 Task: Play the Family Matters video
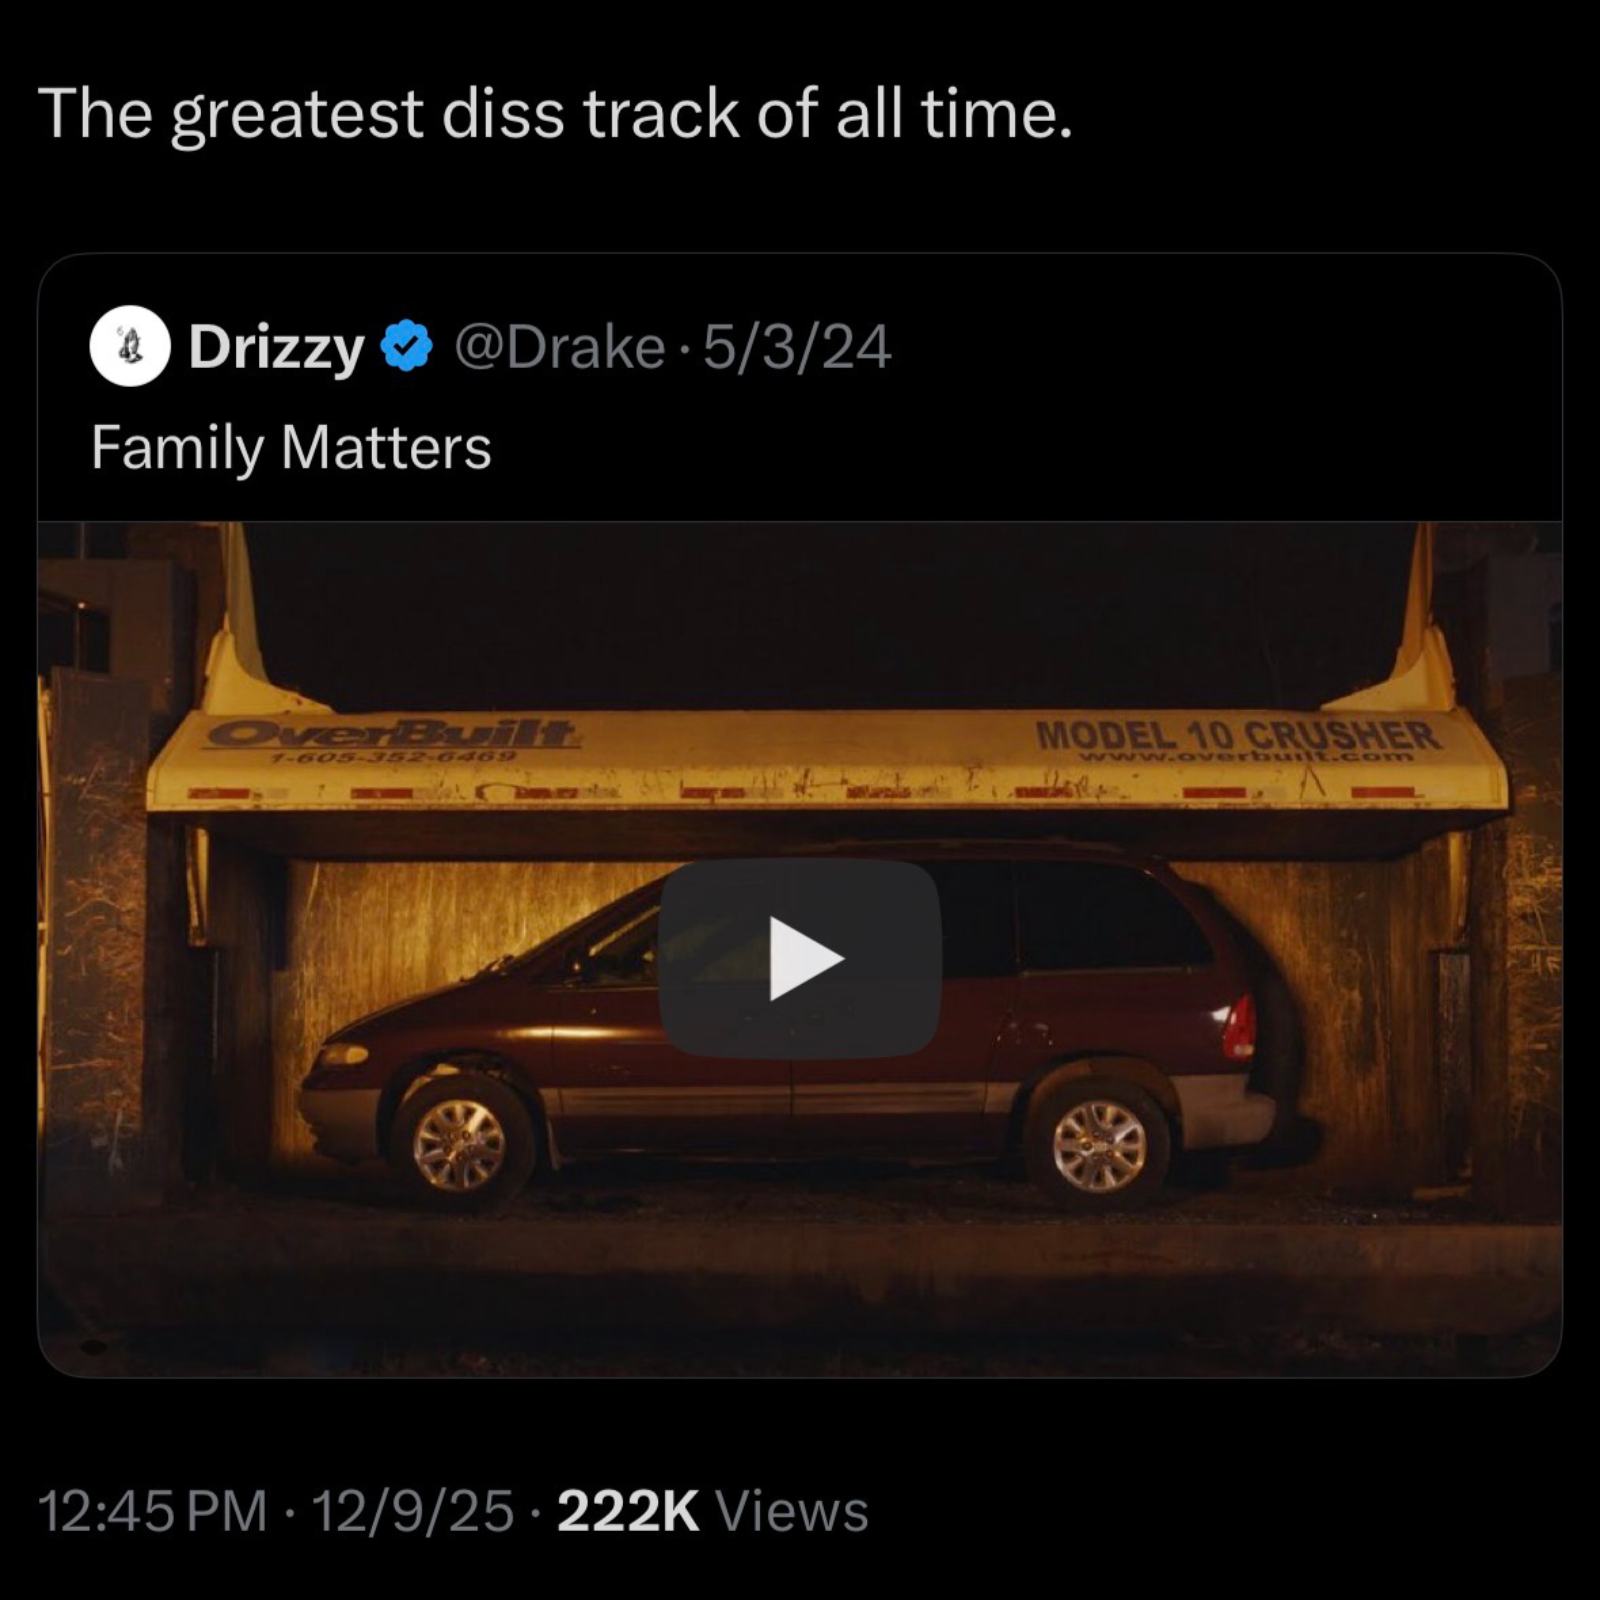[800, 958]
